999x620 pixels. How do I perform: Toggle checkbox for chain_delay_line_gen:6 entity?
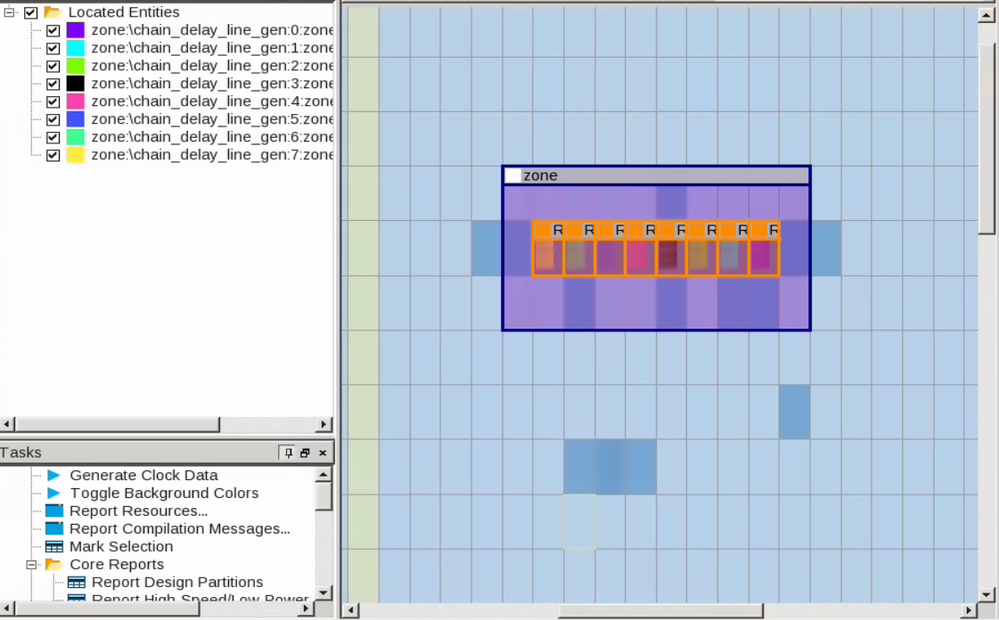54,137
